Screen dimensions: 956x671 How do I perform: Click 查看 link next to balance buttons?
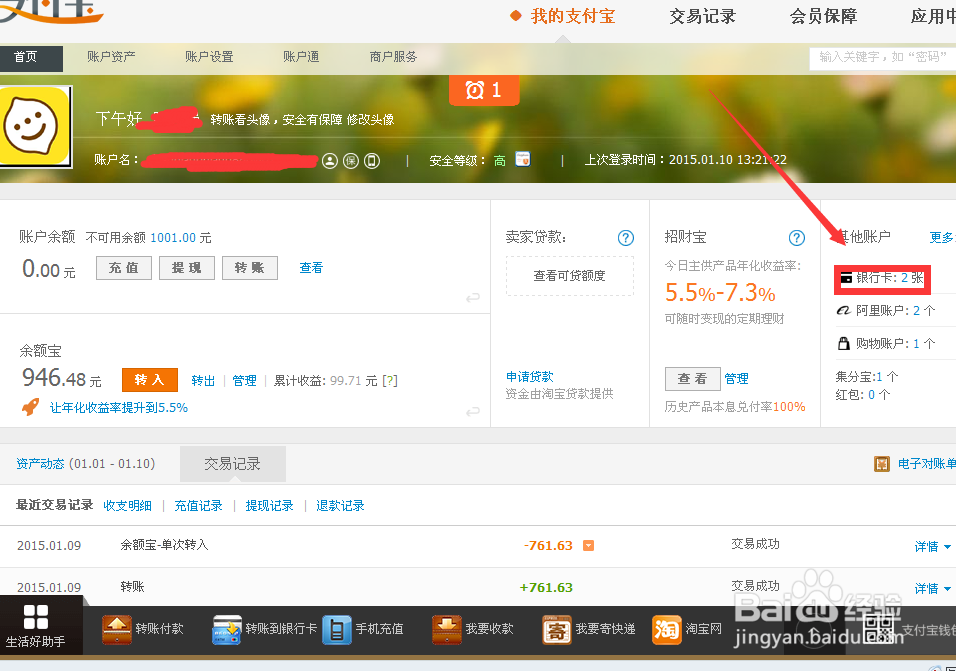click(x=311, y=268)
